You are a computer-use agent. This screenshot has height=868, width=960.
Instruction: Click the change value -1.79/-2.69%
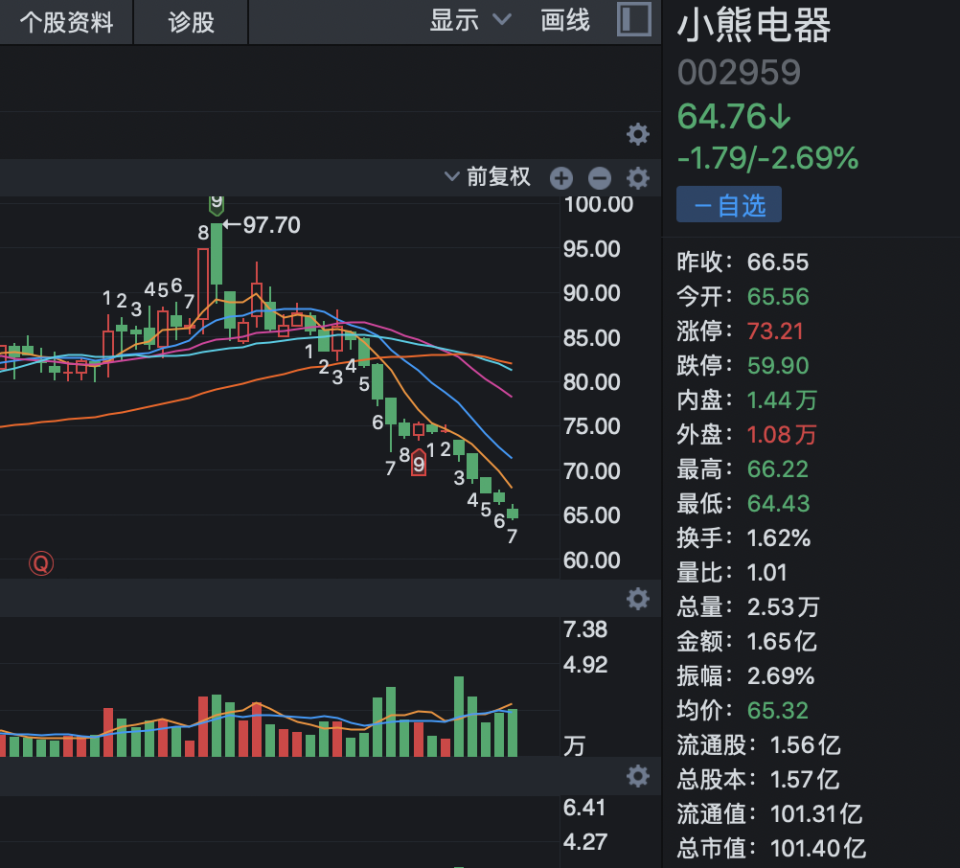[x=768, y=159]
